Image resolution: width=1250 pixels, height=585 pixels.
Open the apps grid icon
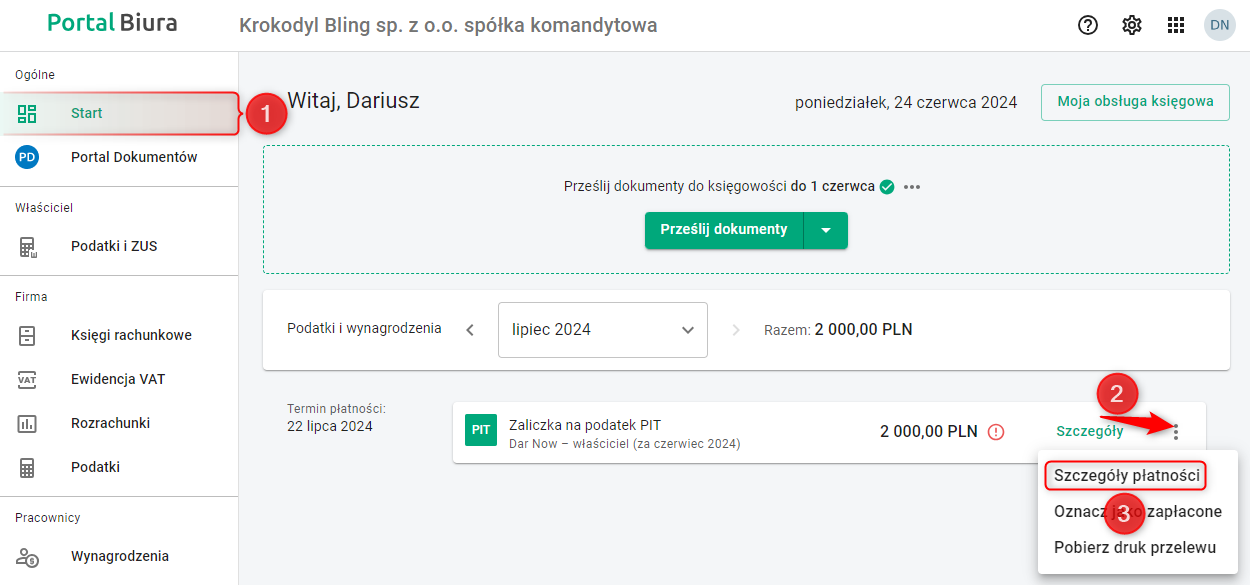(1176, 25)
